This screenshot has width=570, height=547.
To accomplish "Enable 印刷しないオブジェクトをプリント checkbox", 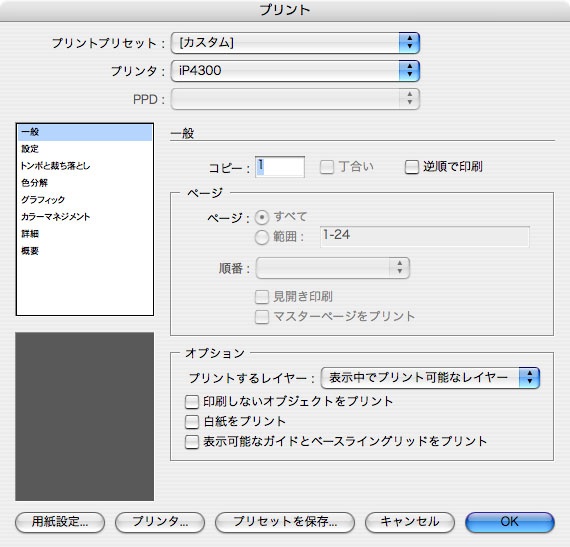I will (192, 402).
